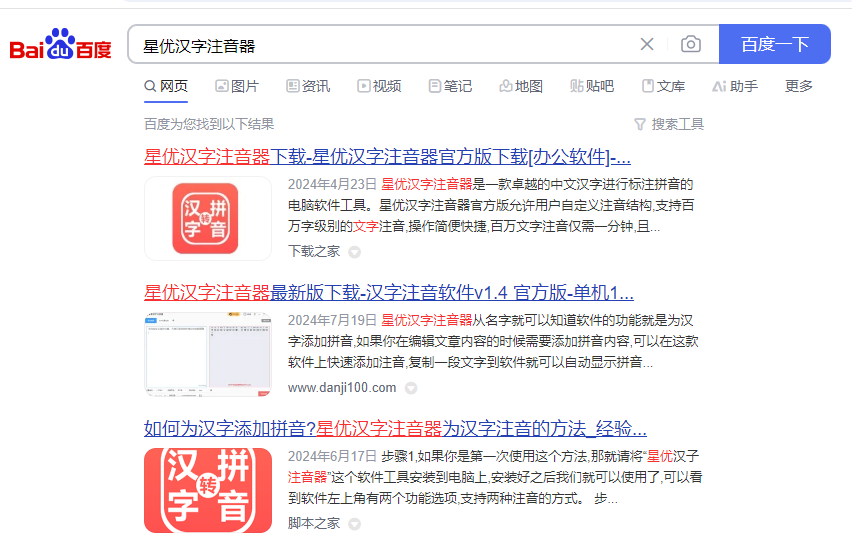This screenshot has height=536, width=852.
Task: Switch to the 图片 tab
Action: coord(237,86)
